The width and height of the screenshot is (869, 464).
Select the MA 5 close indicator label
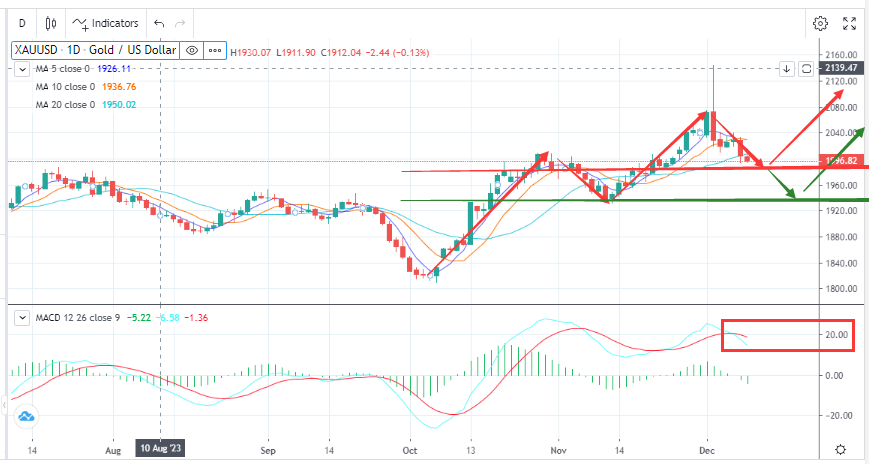[62, 68]
